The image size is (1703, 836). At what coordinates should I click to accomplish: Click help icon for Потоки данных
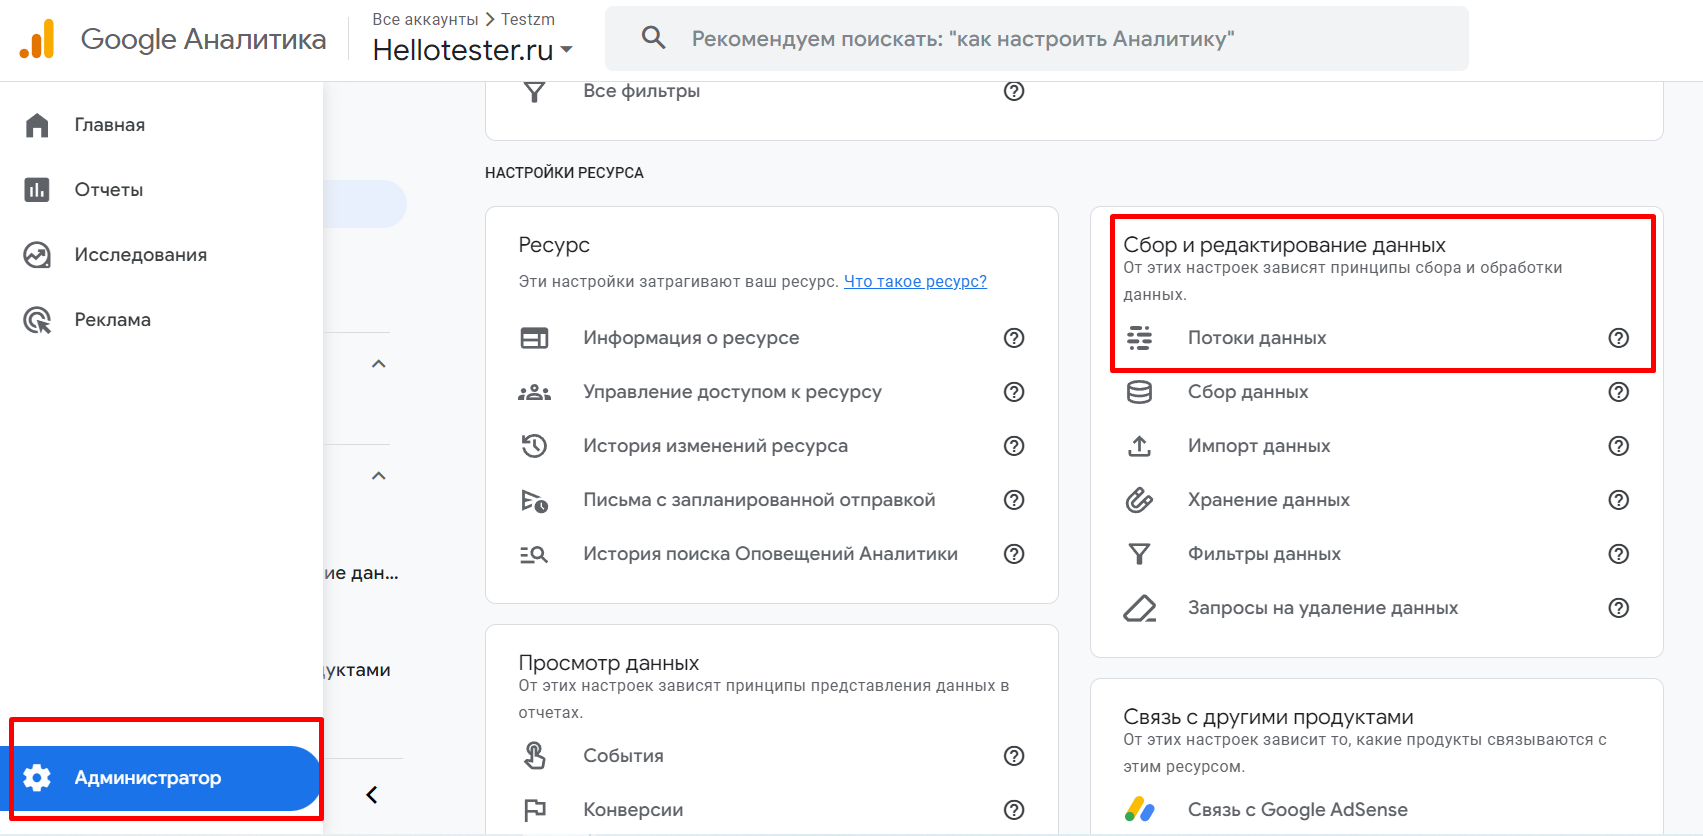point(1619,338)
